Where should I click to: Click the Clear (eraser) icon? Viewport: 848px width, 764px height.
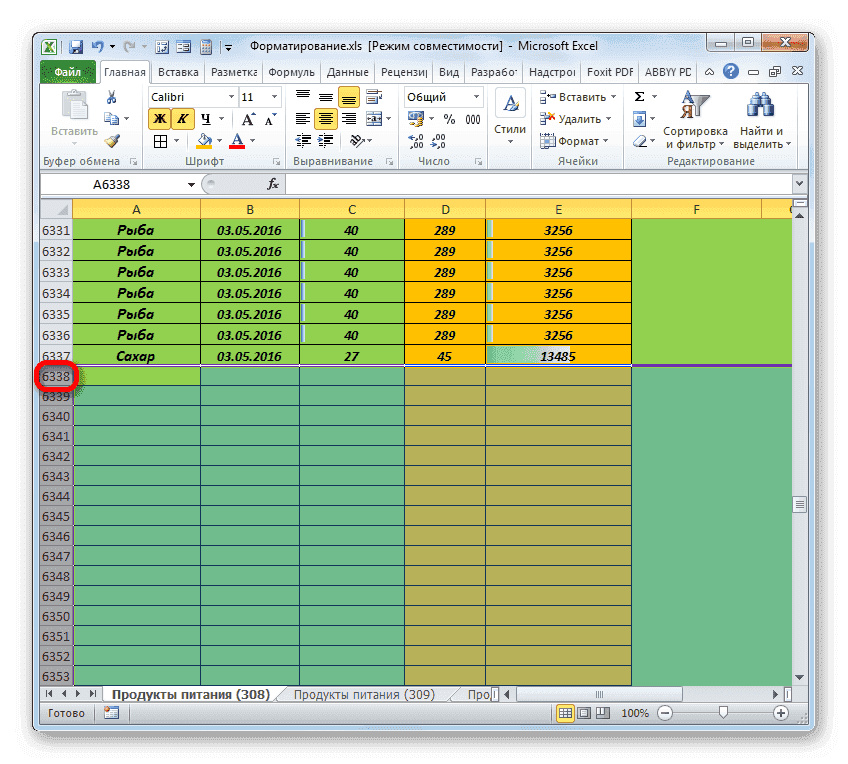(x=638, y=142)
